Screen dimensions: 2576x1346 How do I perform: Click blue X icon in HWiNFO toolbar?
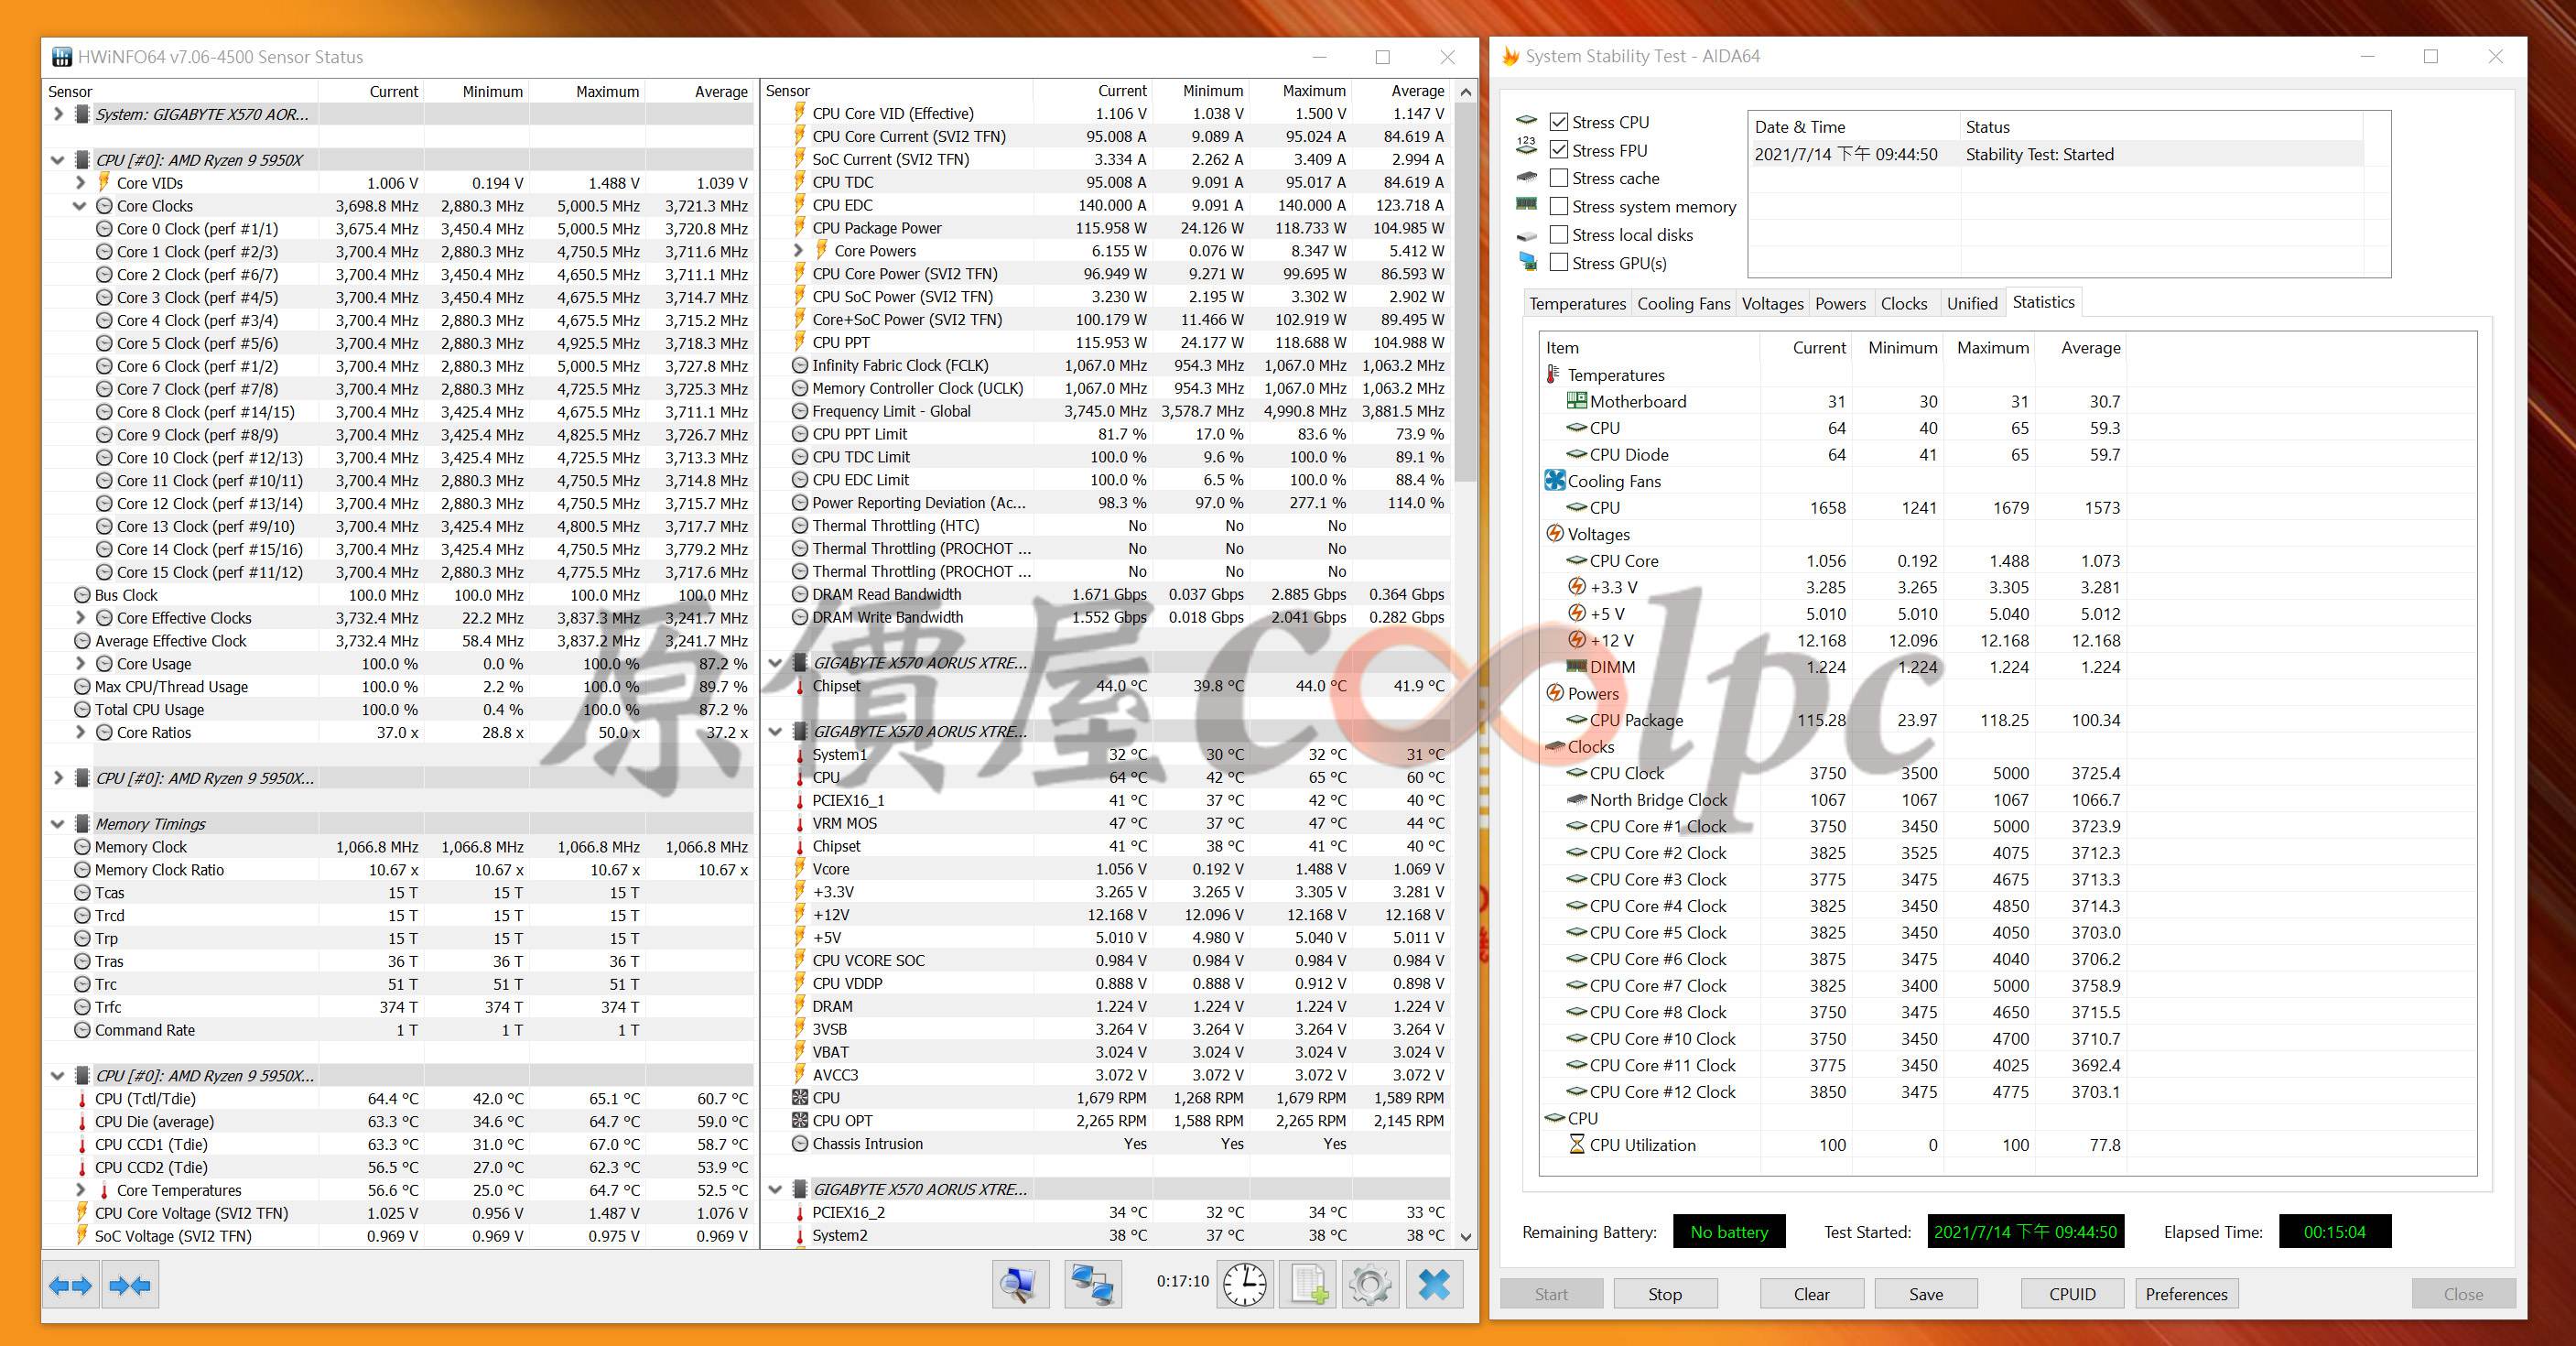1434,1284
